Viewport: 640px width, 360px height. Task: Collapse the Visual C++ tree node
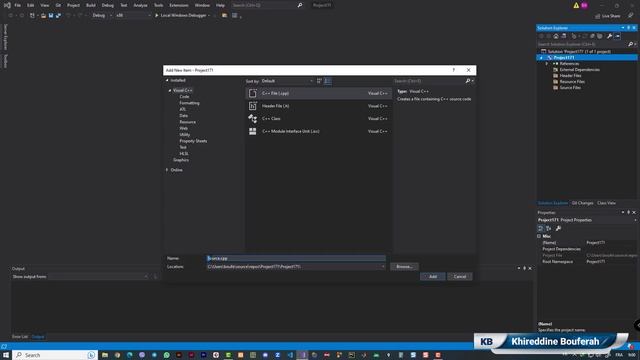[170, 91]
